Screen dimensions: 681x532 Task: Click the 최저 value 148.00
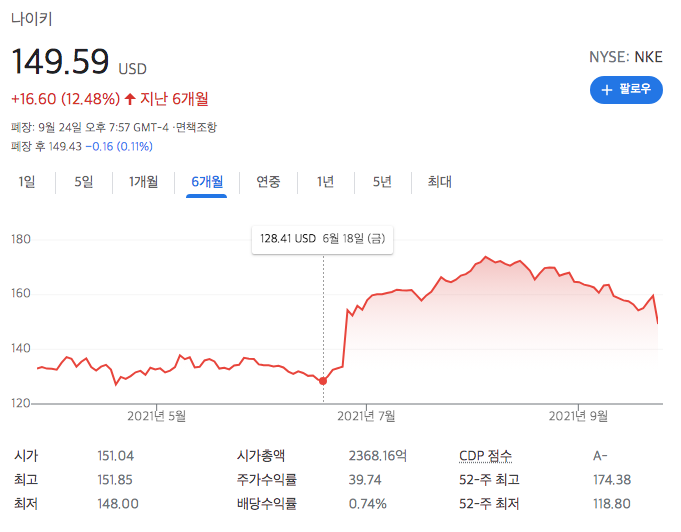pos(118,504)
